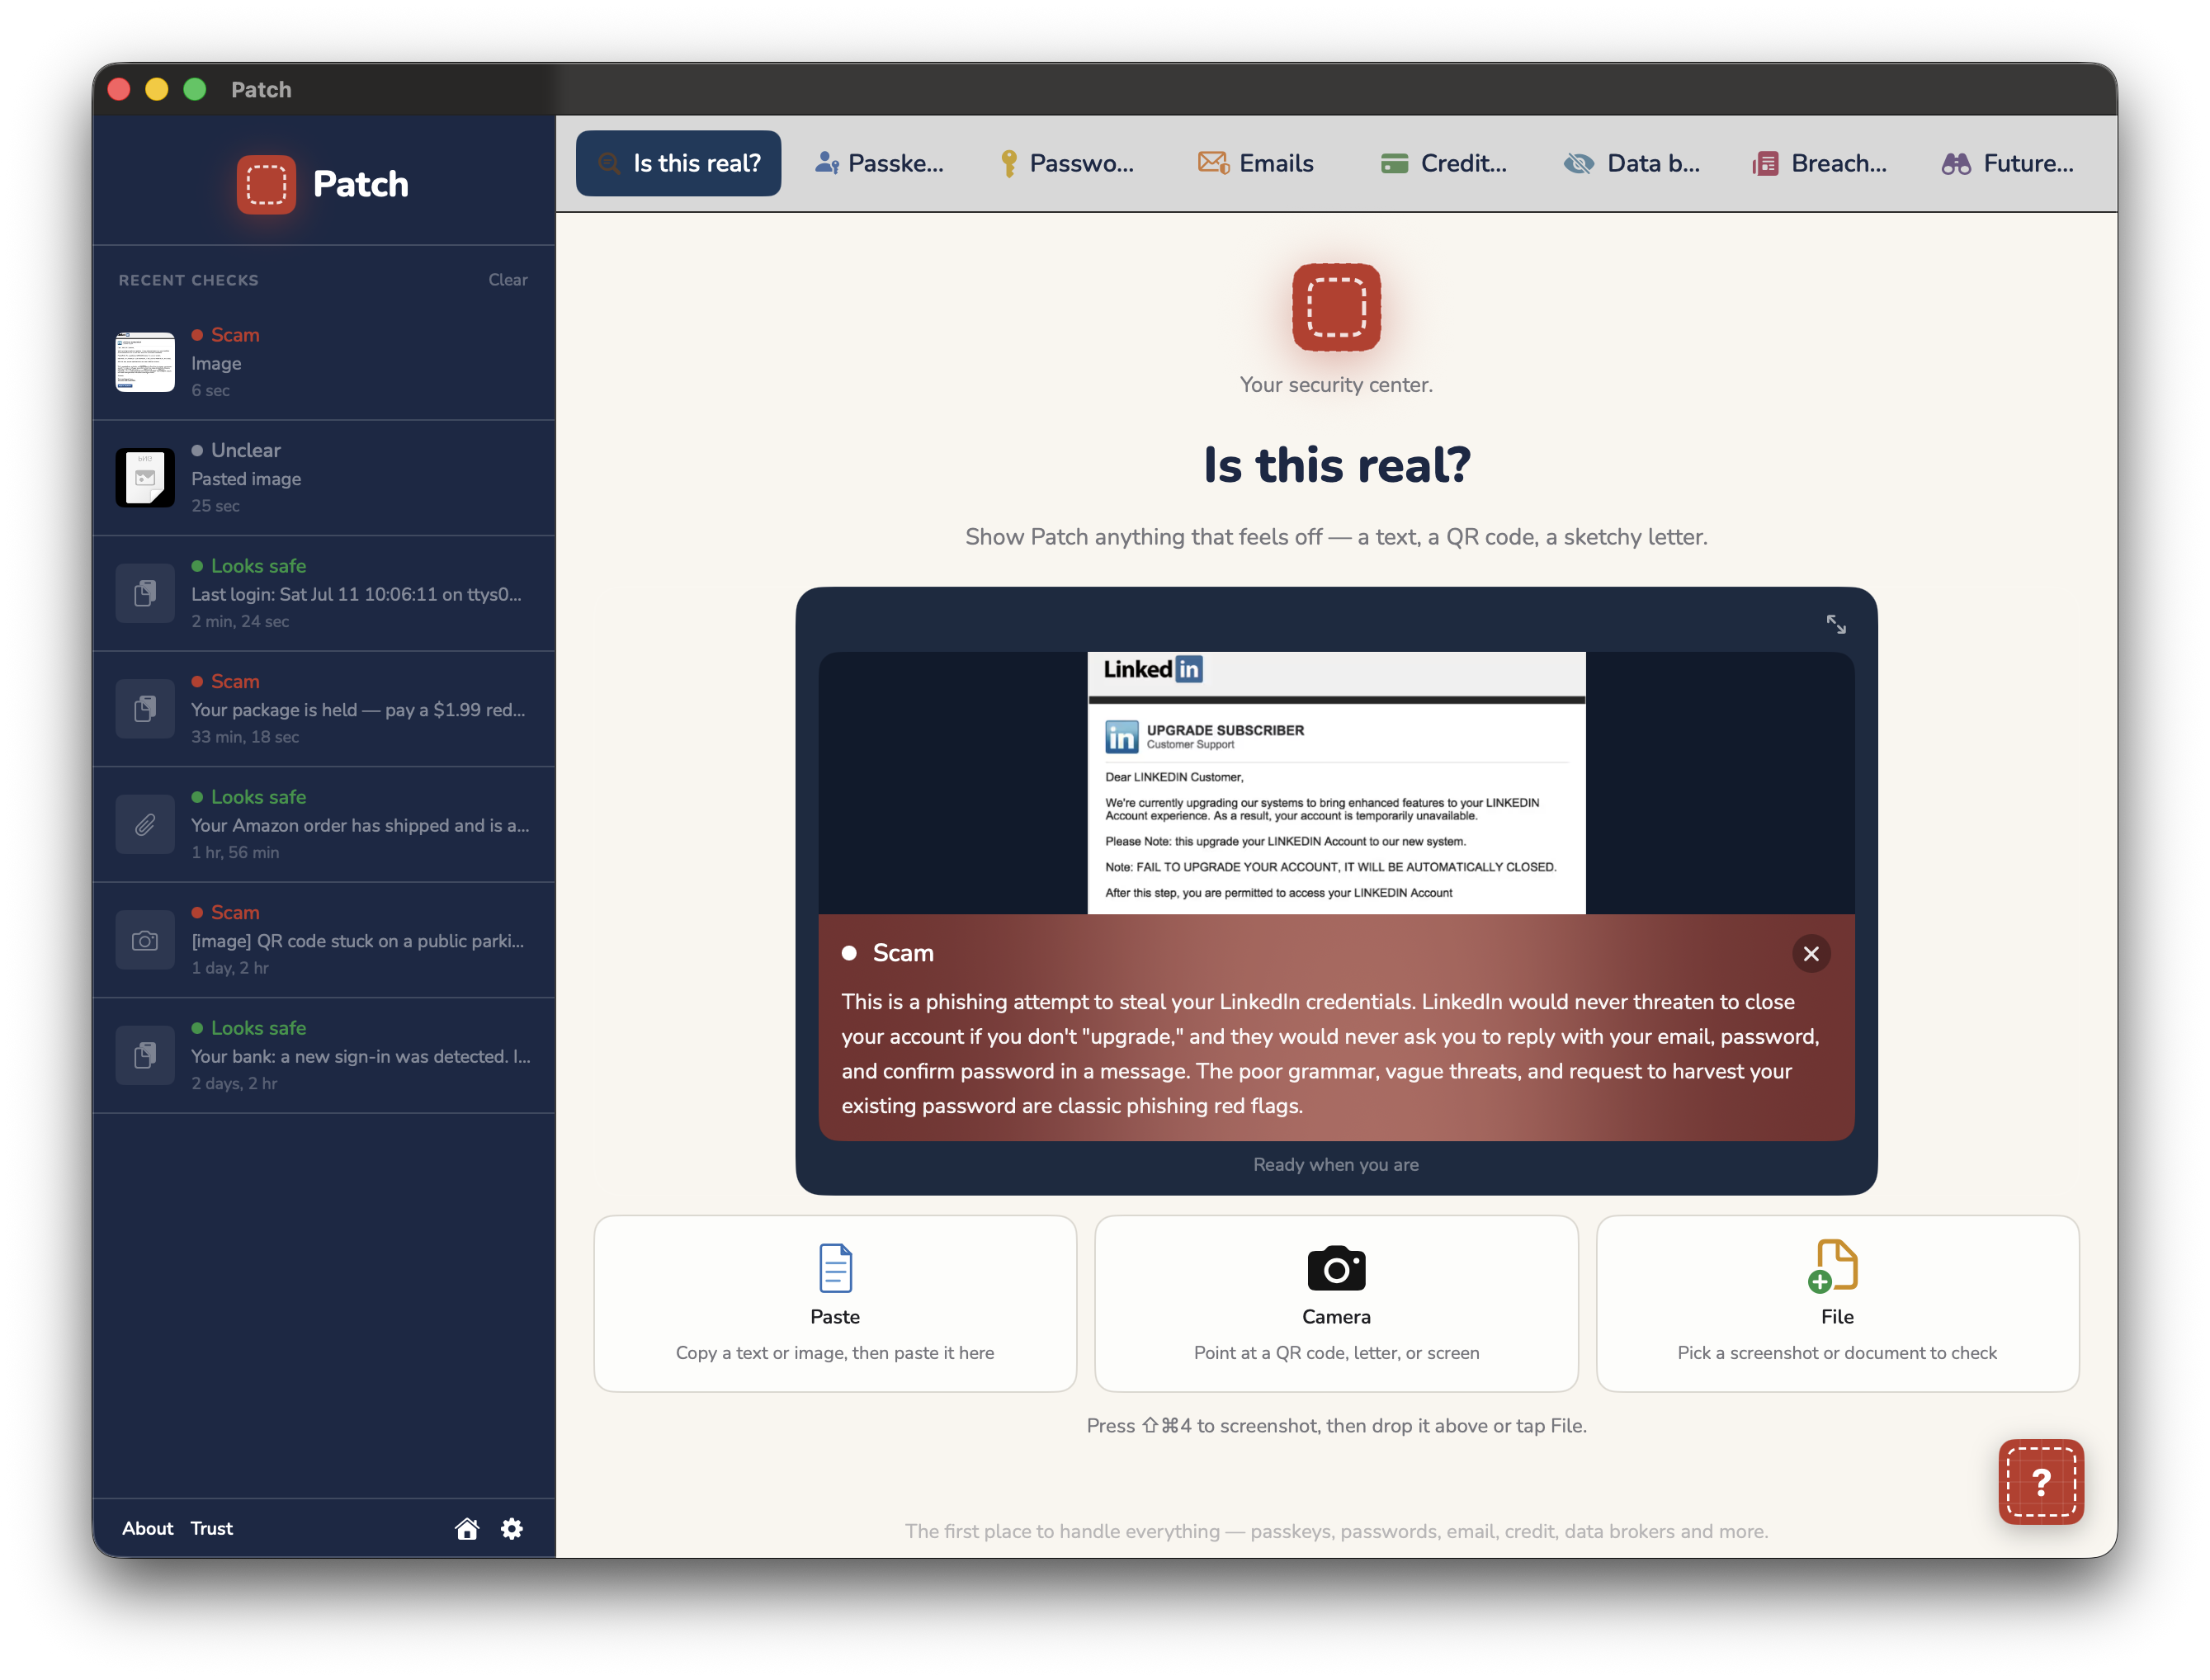Click the Unclear status label in recent checks
The height and width of the screenshot is (1680, 2210).
pos(245,450)
